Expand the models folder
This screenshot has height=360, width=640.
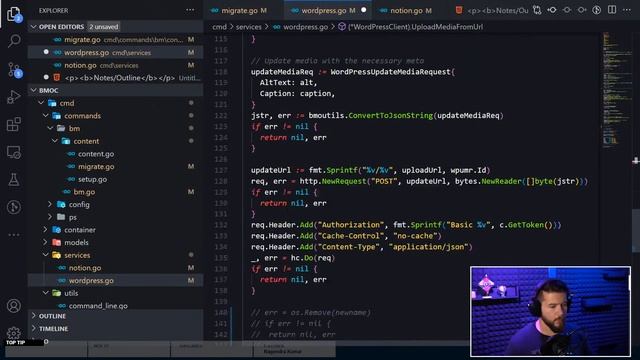click(45, 242)
